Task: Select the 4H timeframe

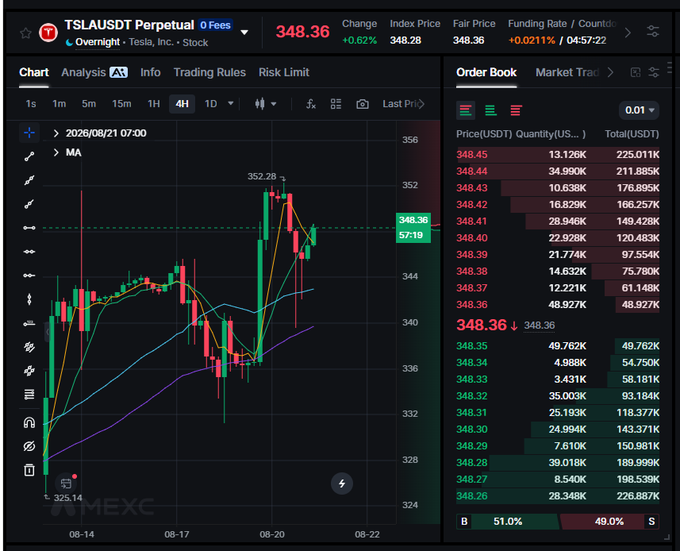Action: (x=182, y=104)
